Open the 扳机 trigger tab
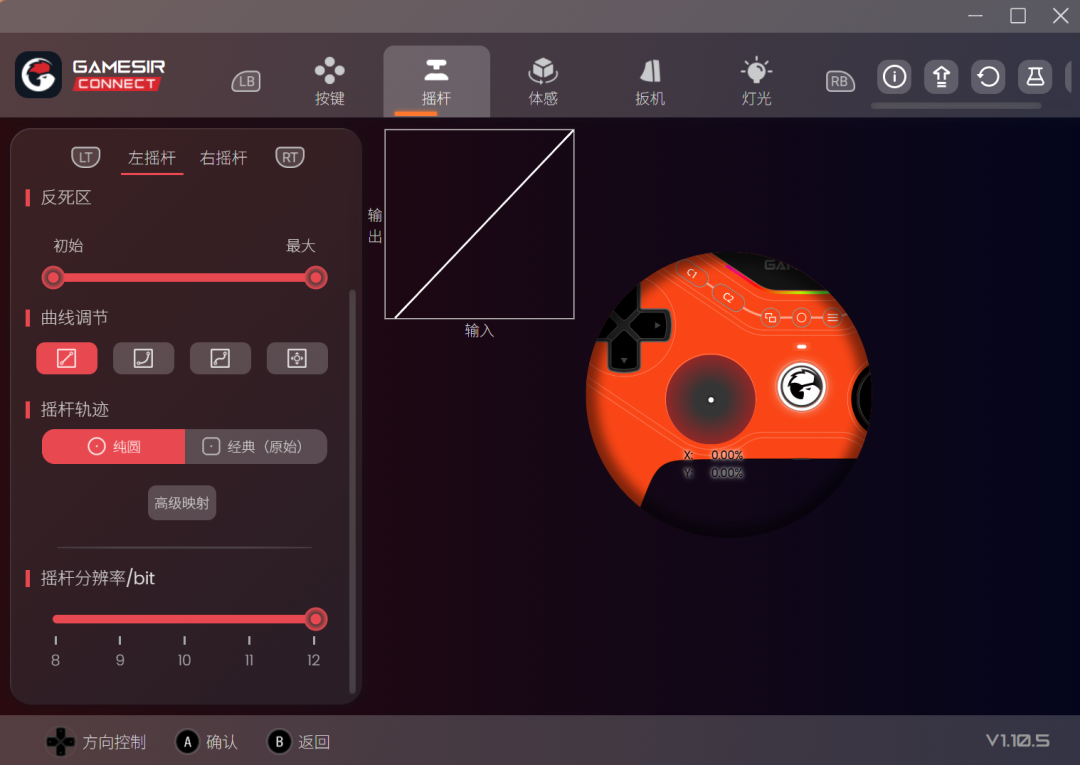1080x765 pixels. click(x=650, y=81)
